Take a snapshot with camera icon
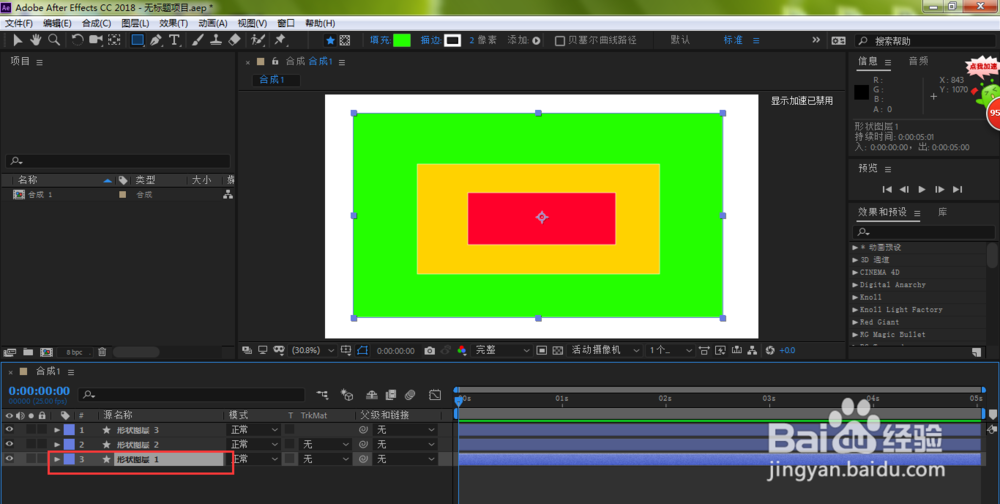 click(429, 350)
